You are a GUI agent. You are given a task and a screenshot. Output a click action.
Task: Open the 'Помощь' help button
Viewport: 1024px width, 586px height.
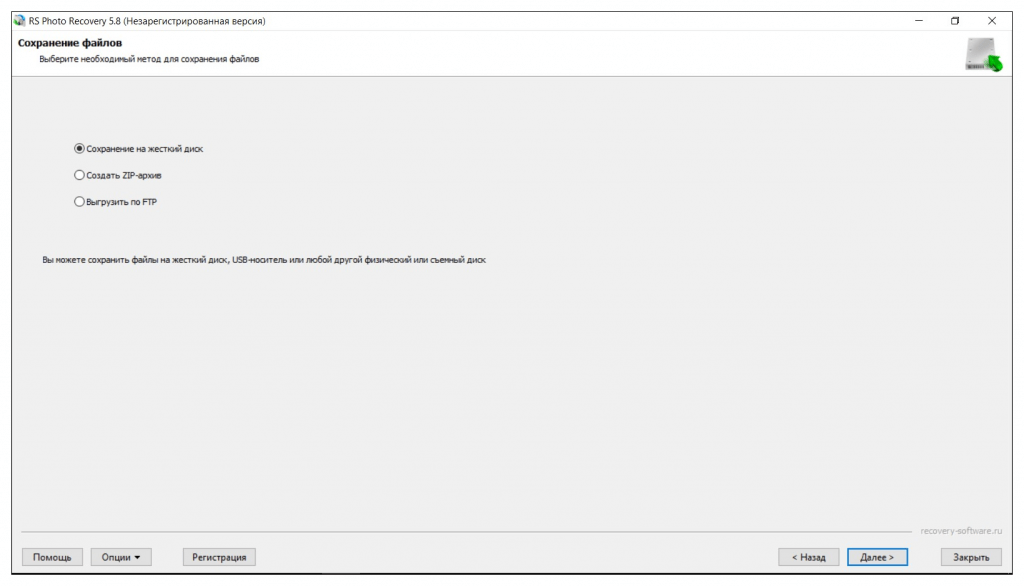(x=52, y=557)
